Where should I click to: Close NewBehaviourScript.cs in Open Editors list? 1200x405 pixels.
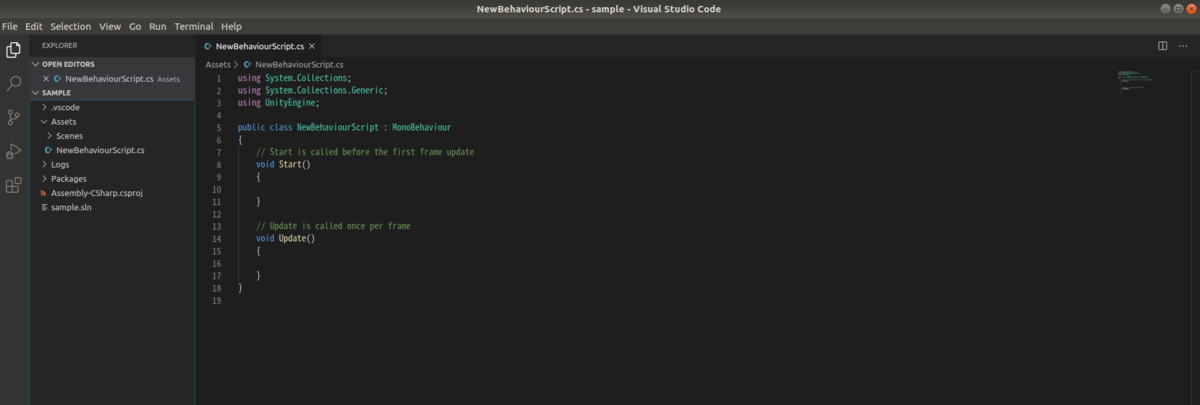click(x=46, y=78)
